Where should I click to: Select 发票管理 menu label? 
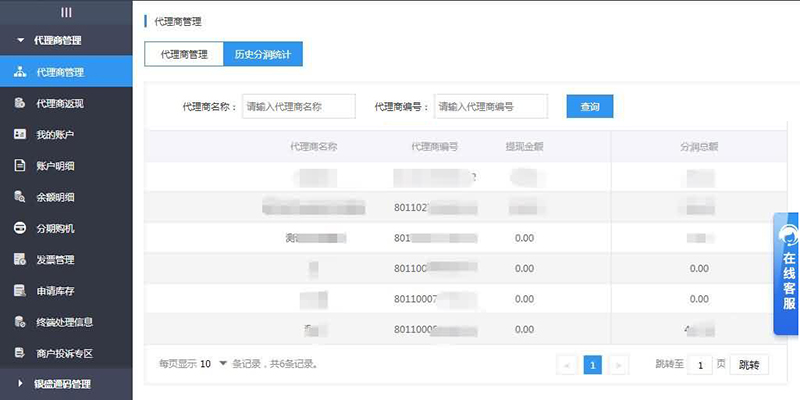point(55,260)
